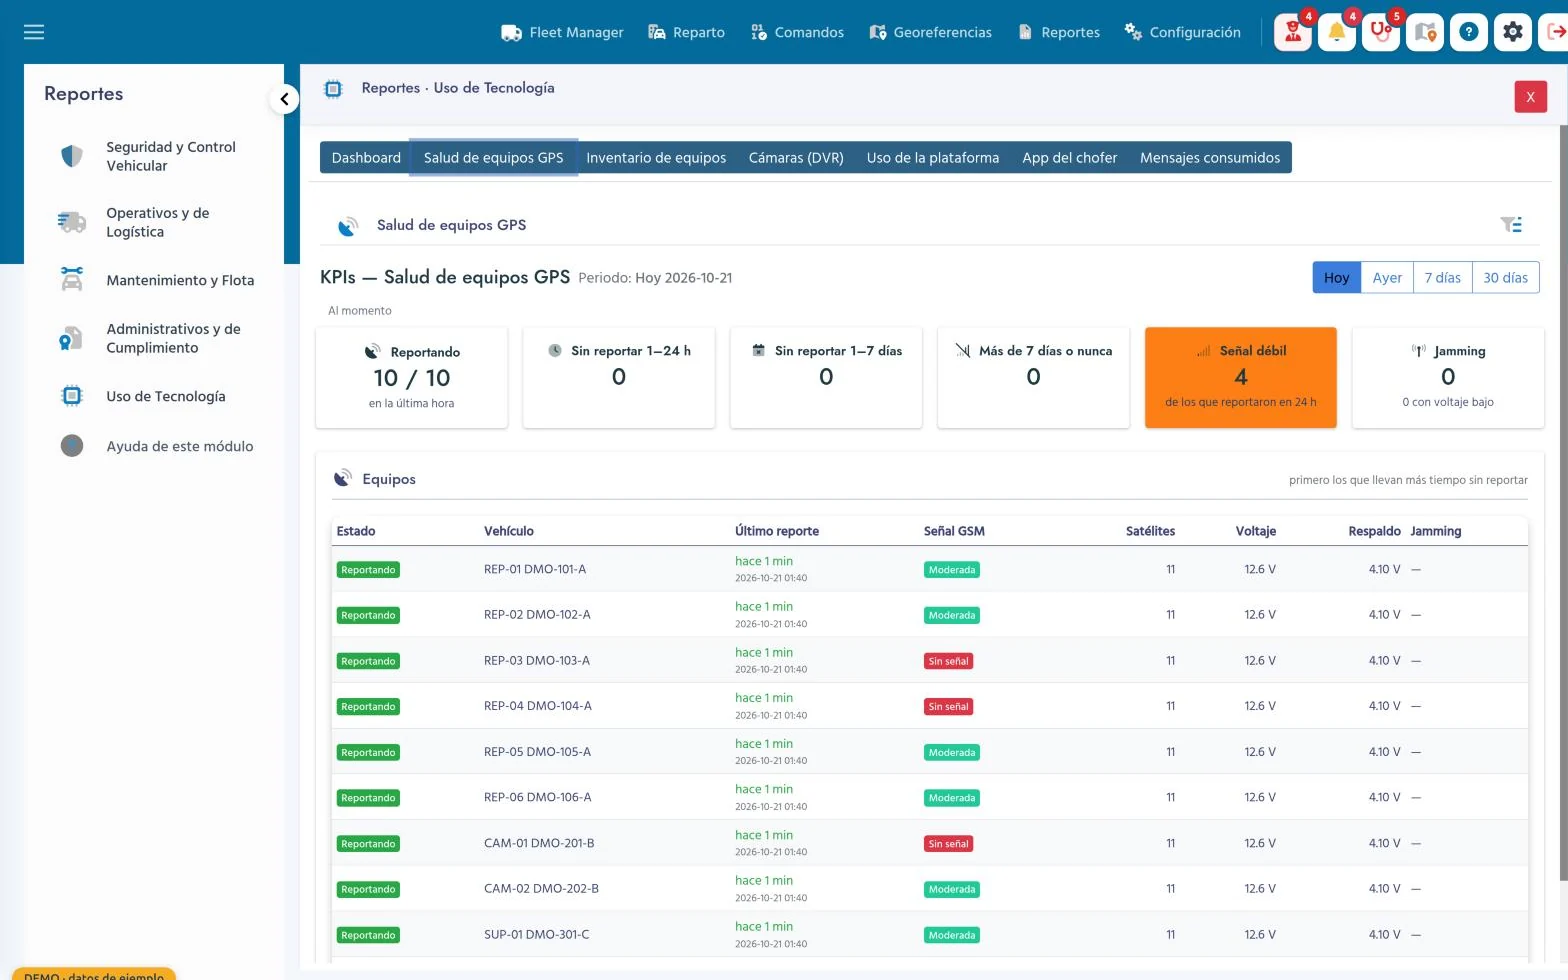Select the Ayer period button
This screenshot has height=980, width=1568.
[x=1387, y=278]
